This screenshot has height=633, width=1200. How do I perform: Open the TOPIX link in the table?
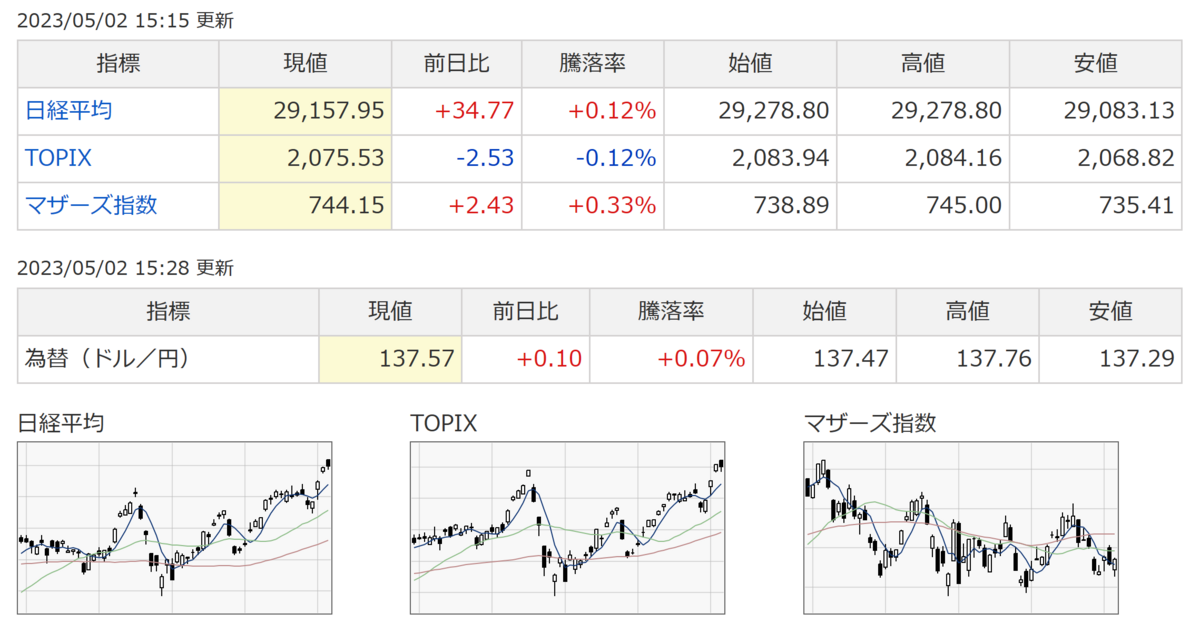coord(59,158)
